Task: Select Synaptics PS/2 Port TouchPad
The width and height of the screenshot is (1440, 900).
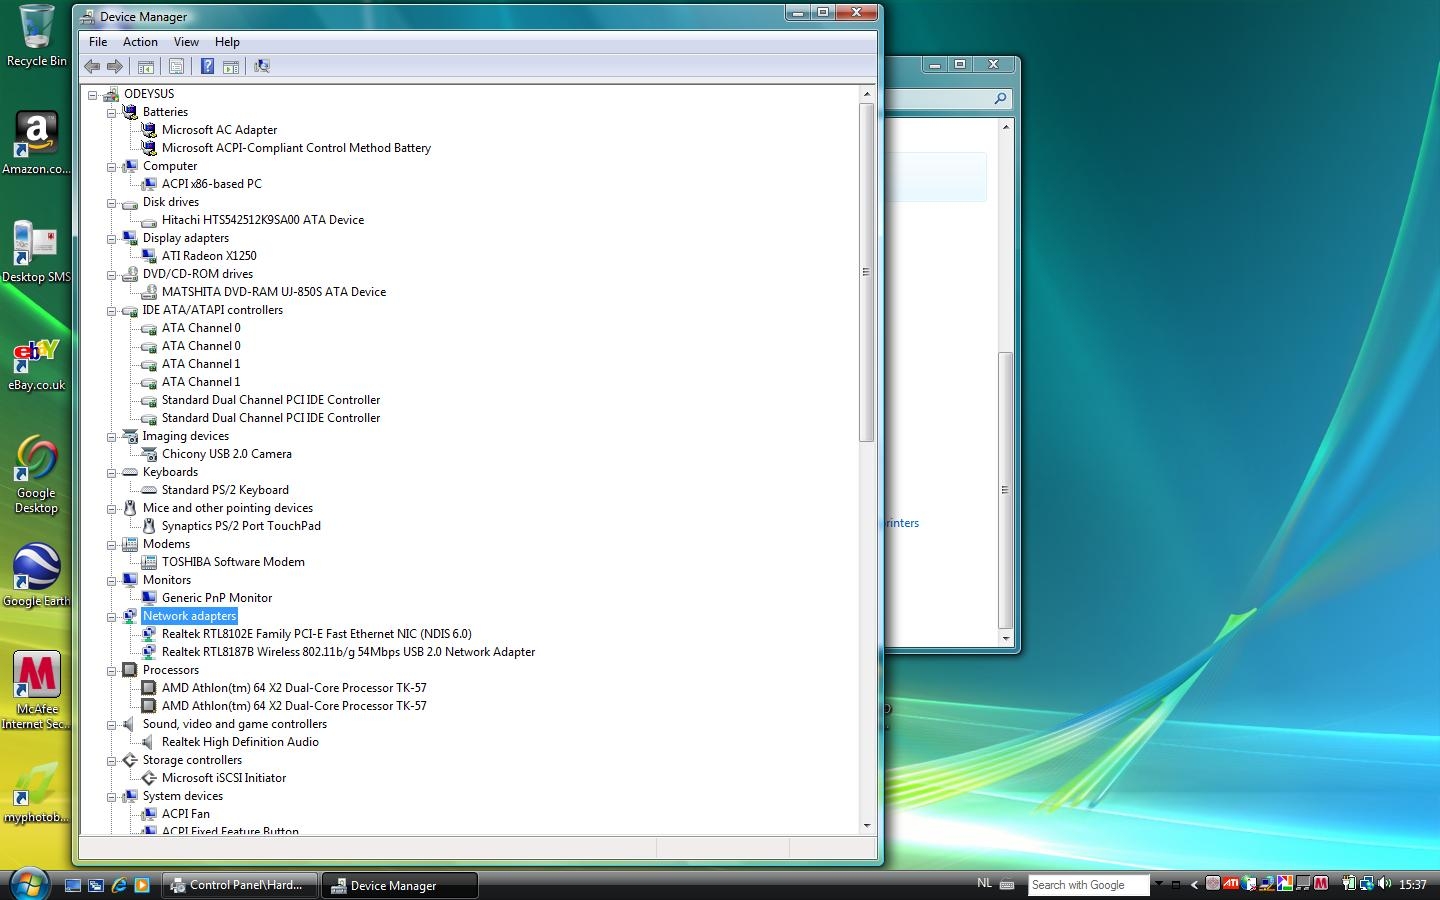Action: point(241,526)
